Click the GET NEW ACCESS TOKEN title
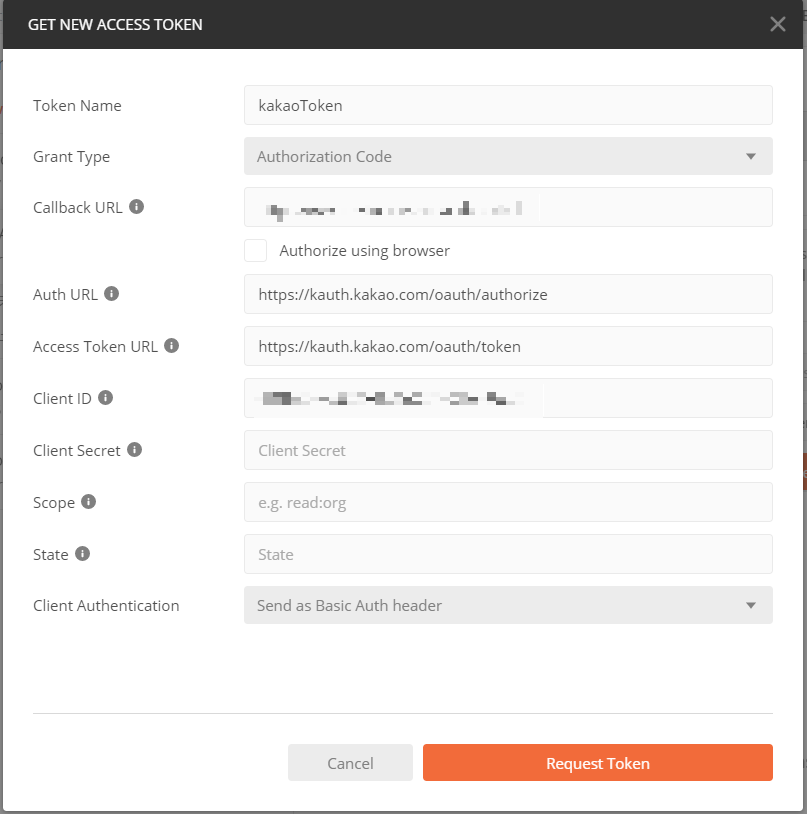This screenshot has height=814, width=807. pos(115,24)
